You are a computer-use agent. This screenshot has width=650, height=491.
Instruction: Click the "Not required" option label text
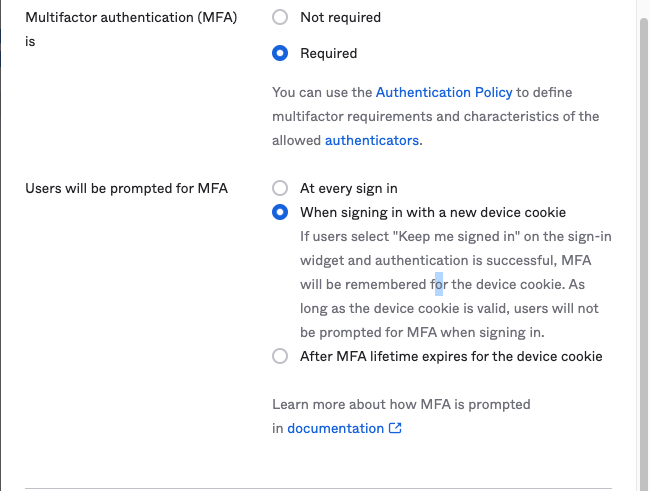coord(340,17)
